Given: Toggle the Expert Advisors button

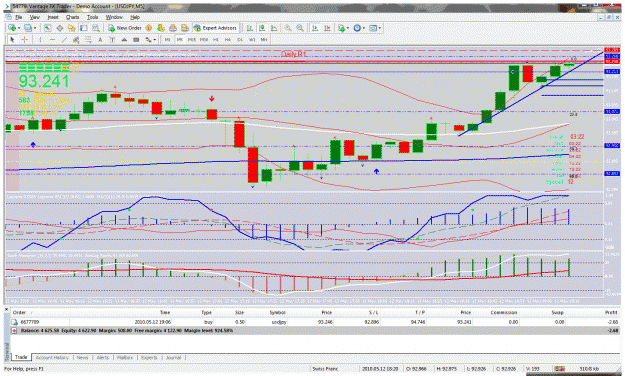Looking at the screenshot, I should 215,28.
